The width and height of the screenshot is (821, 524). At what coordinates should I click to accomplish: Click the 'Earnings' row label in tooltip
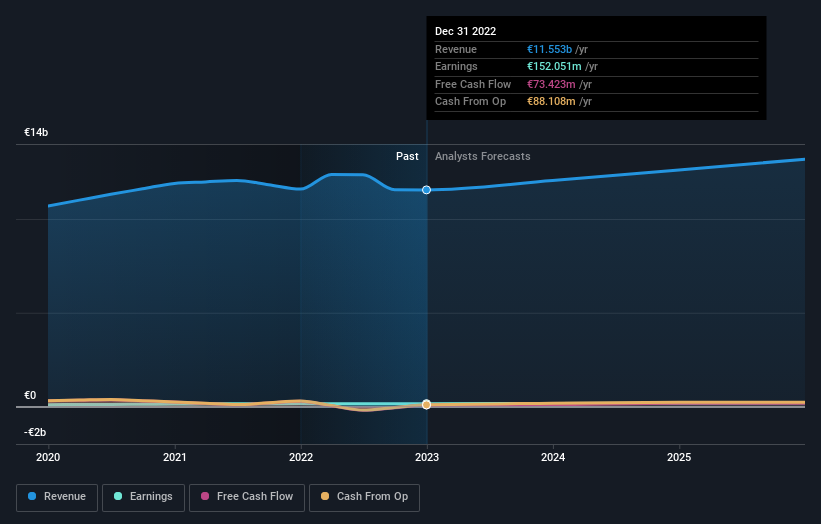click(456, 66)
